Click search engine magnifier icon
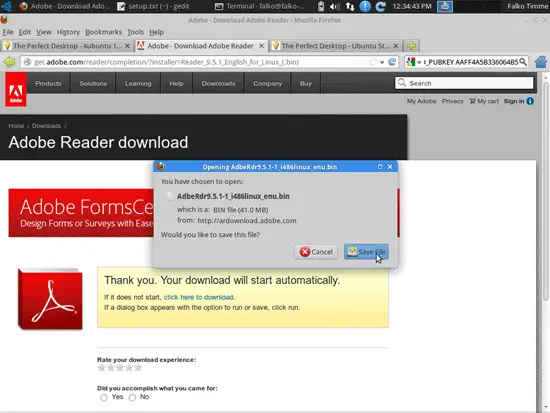Viewport: 550px width, 413px height. 523,62
